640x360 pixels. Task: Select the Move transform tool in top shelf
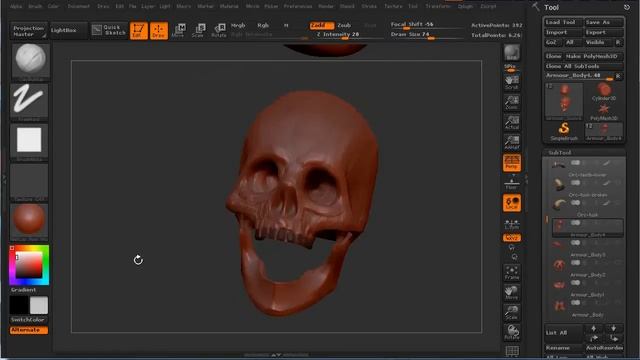point(178,31)
